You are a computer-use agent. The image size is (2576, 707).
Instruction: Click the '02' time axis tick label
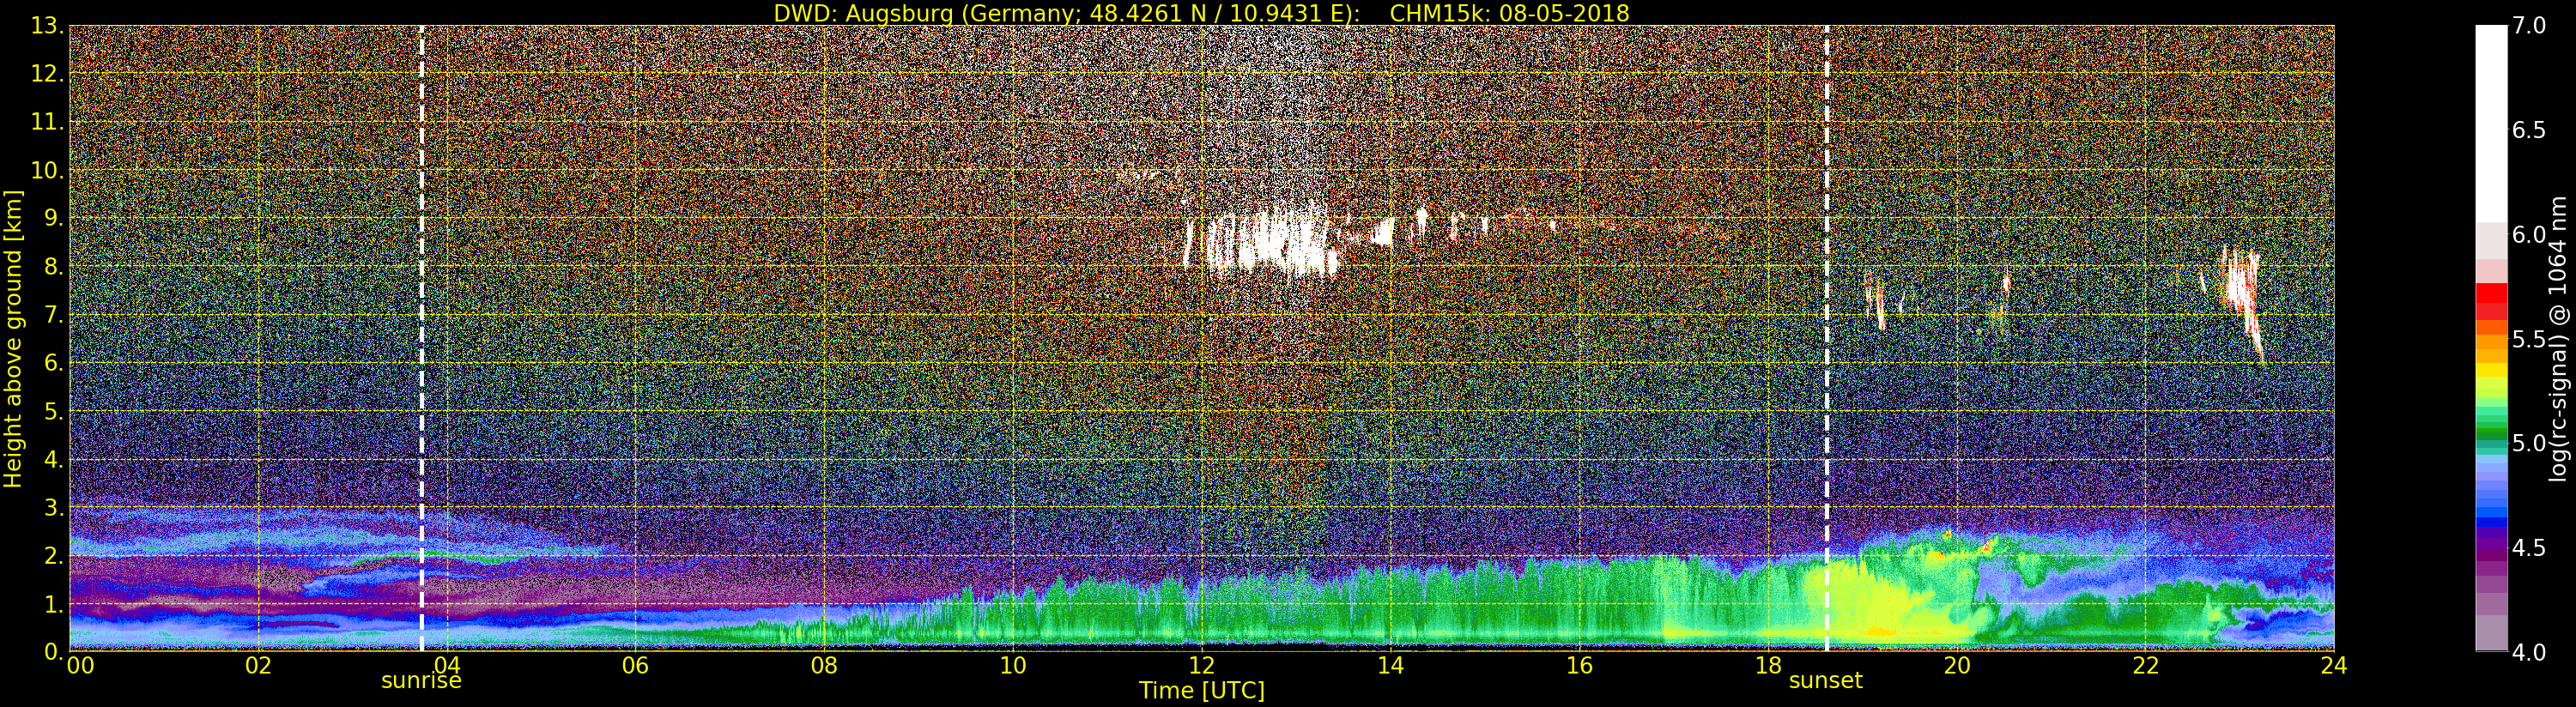(258, 666)
